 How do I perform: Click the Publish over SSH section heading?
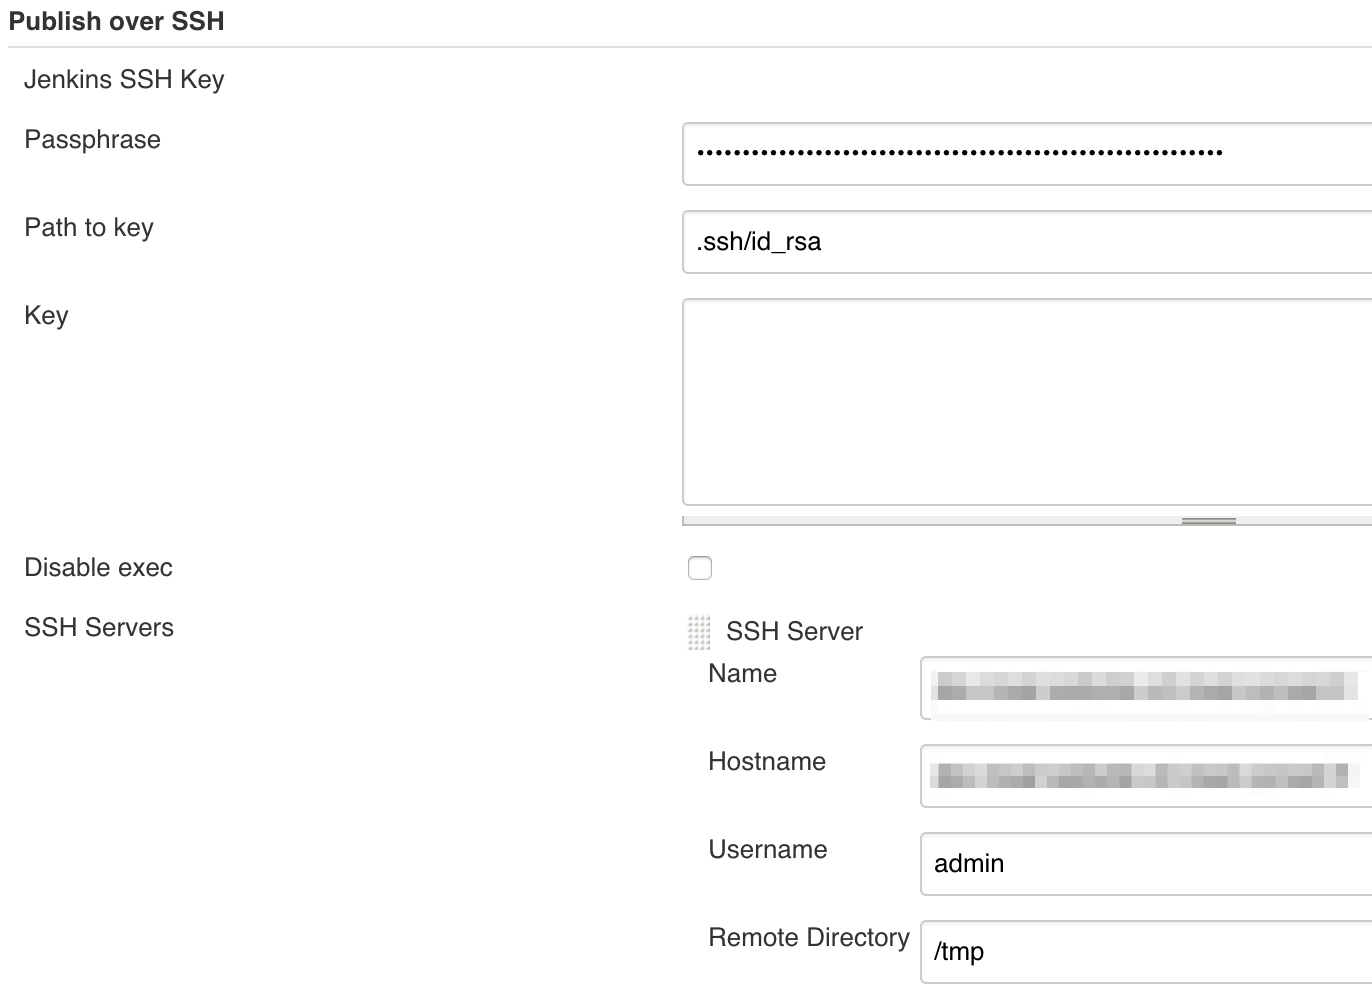(x=116, y=21)
